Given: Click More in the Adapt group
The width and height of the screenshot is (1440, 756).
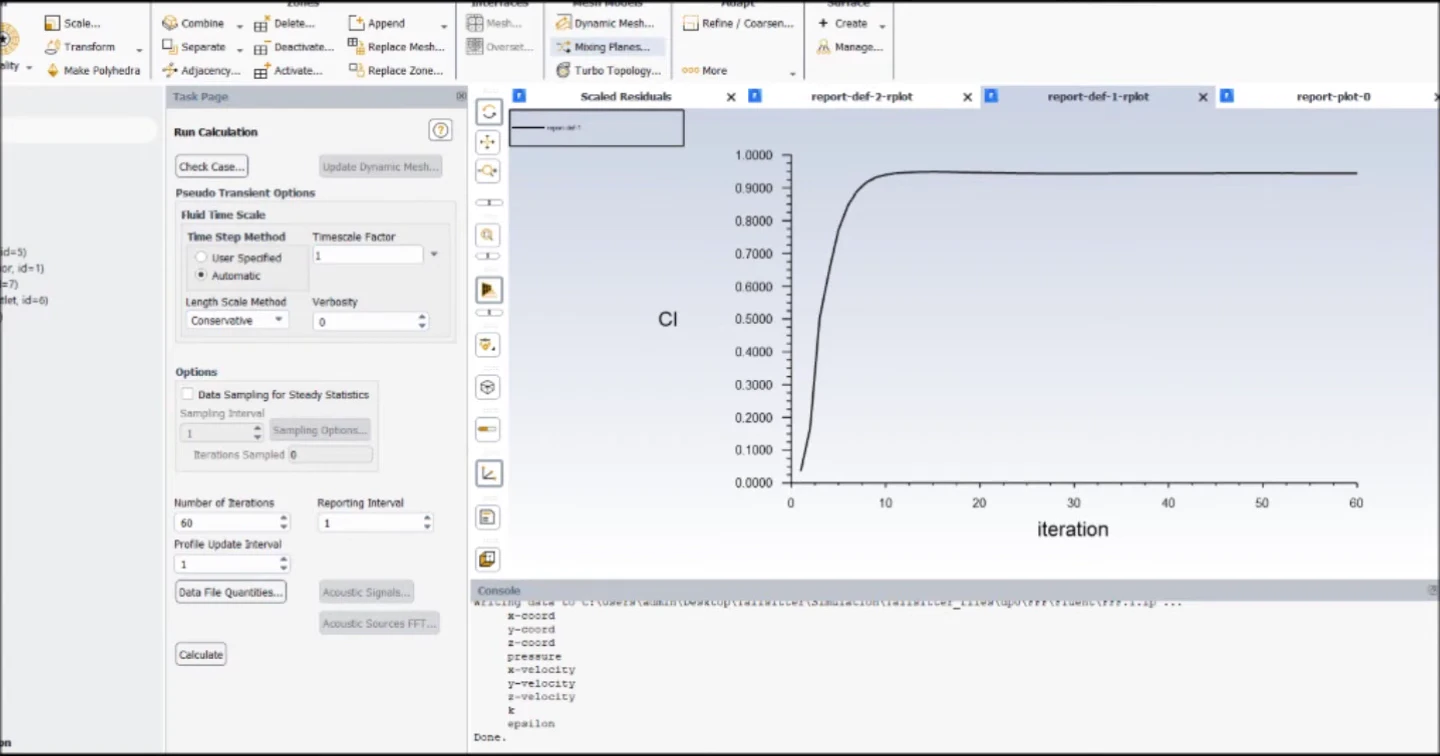Looking at the screenshot, I should click(x=705, y=71).
